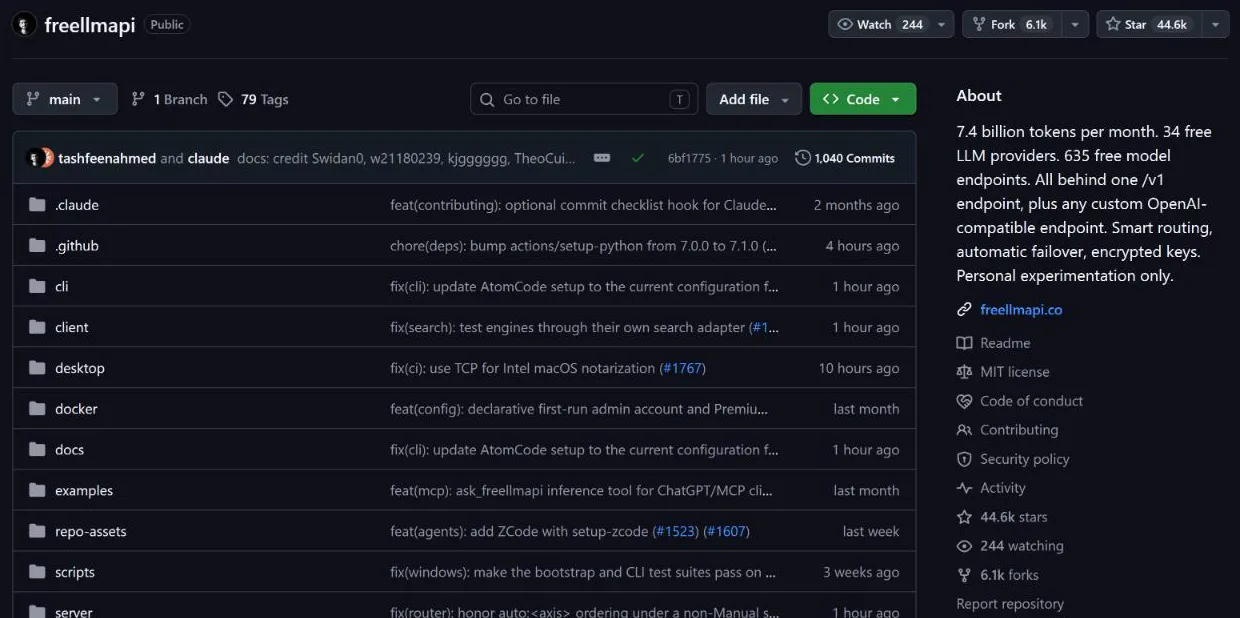1240x618 pixels.
Task: Click the examples commit message about ask_freellmapi
Action: point(581,491)
